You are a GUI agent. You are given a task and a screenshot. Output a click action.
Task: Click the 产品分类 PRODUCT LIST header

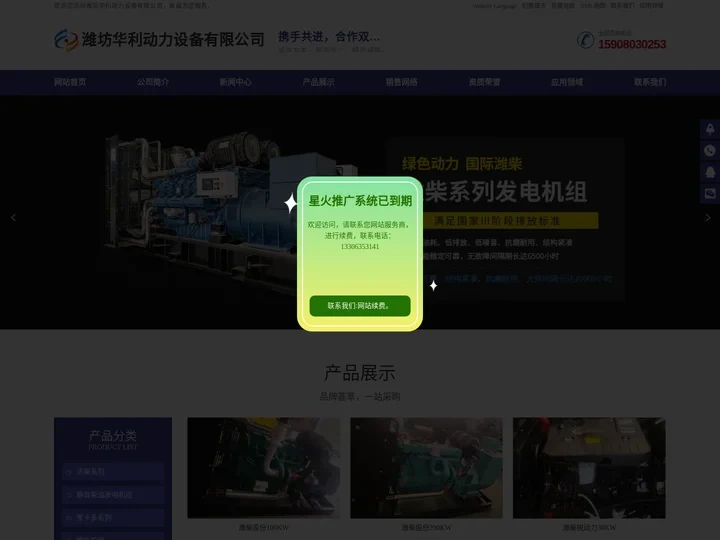[113, 439]
